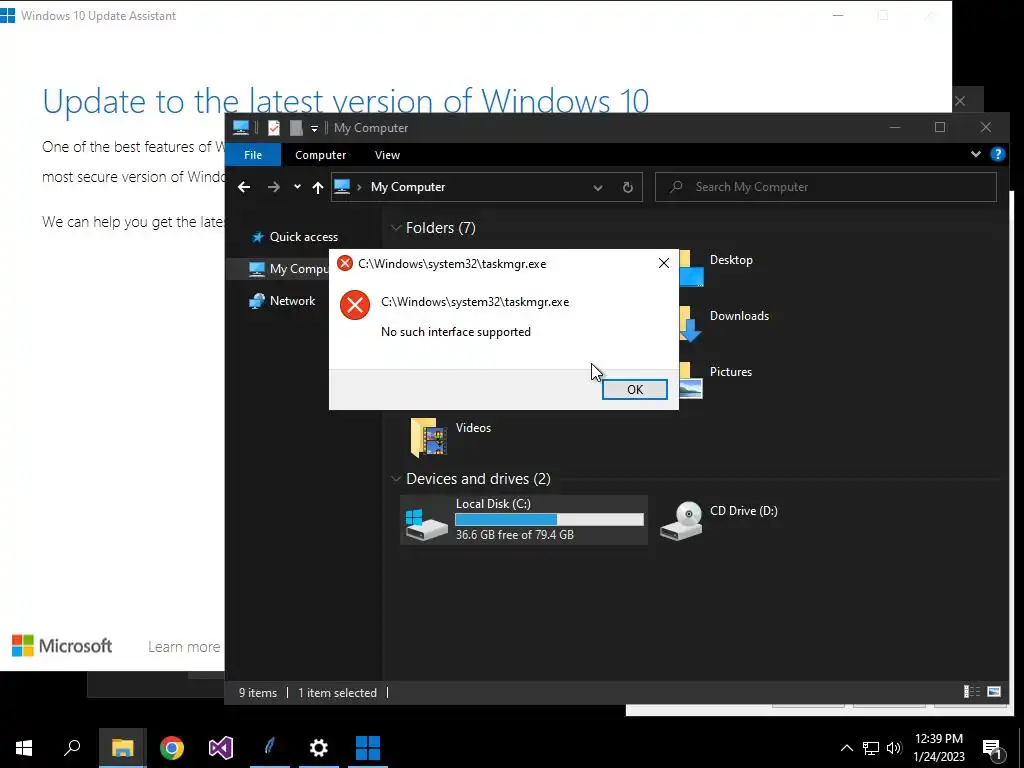Click Properties icon in quick access toolbar

tap(274, 128)
